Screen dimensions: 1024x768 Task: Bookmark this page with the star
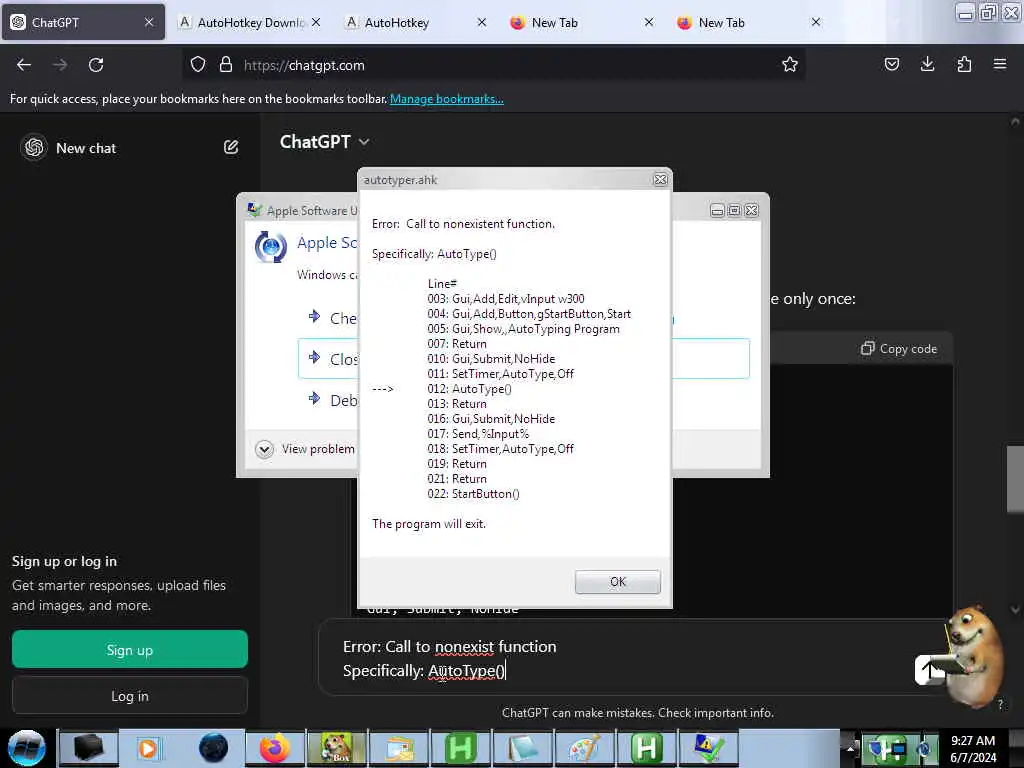[x=790, y=65]
